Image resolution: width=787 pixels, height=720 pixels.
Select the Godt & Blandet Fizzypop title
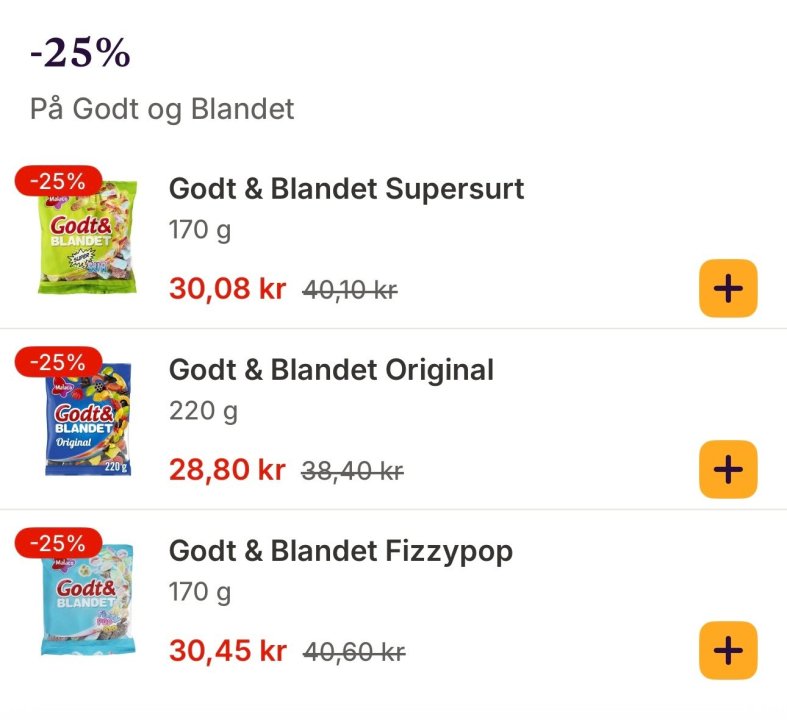[340, 551]
